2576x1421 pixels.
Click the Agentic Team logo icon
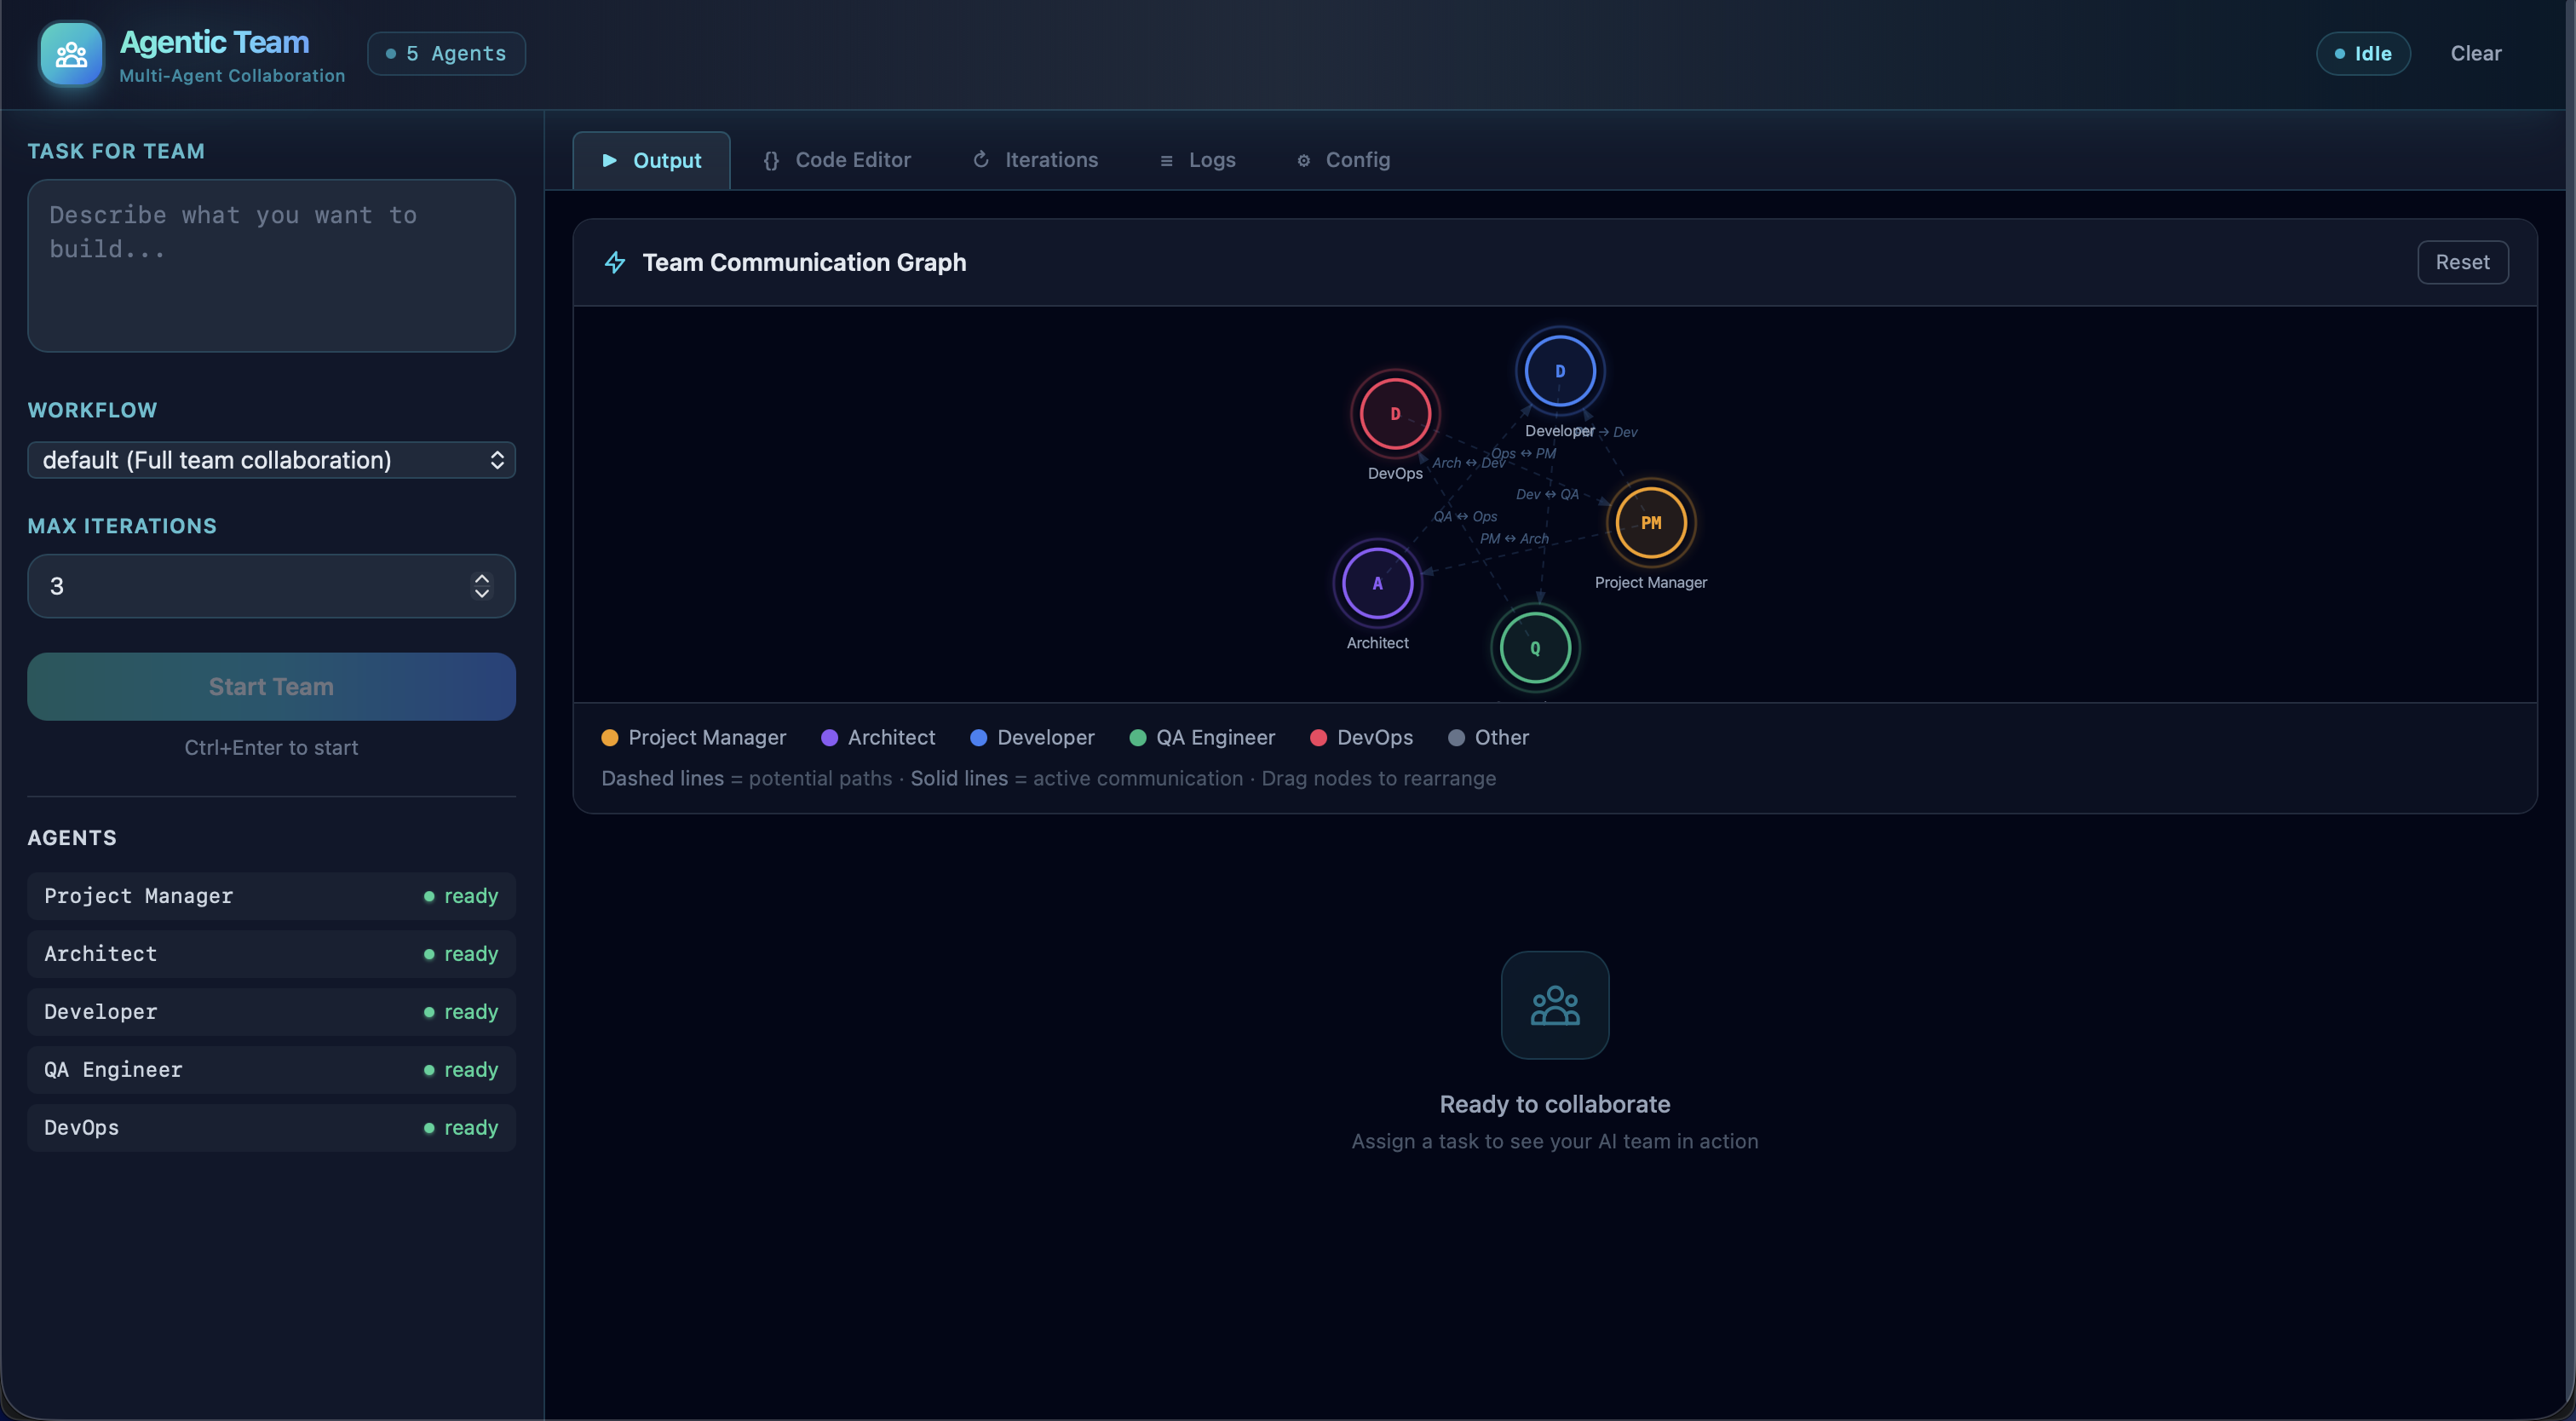pyautogui.click(x=70, y=54)
